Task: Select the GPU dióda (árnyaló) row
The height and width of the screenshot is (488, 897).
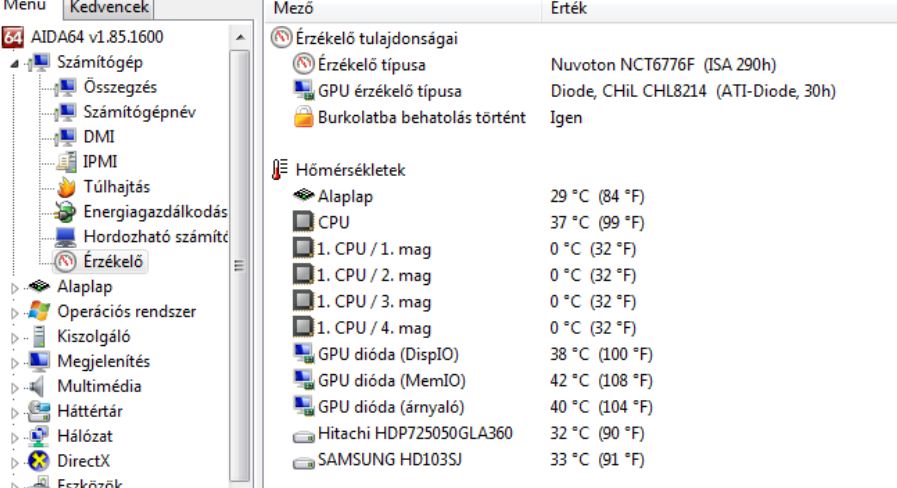Action: pyautogui.click(x=391, y=407)
